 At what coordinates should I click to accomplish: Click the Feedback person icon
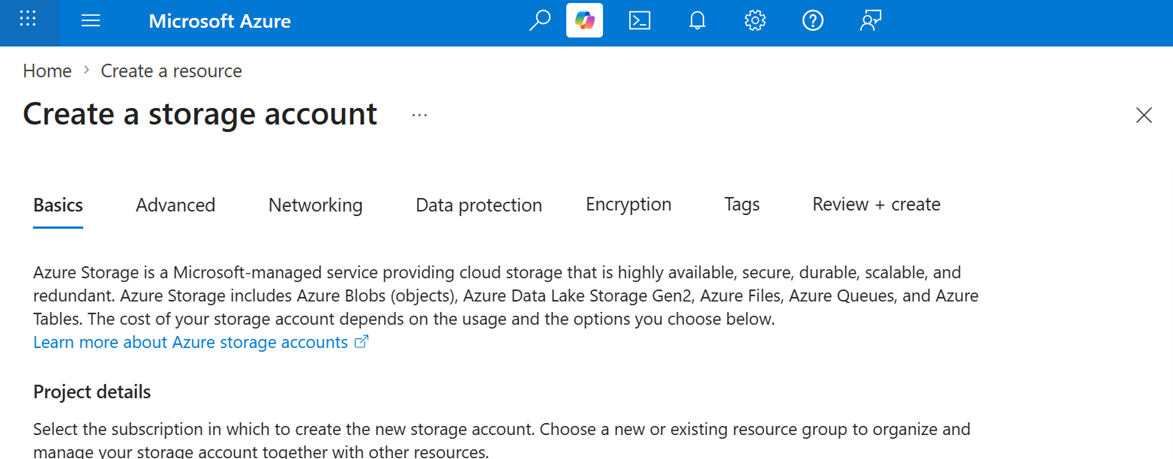pos(871,21)
